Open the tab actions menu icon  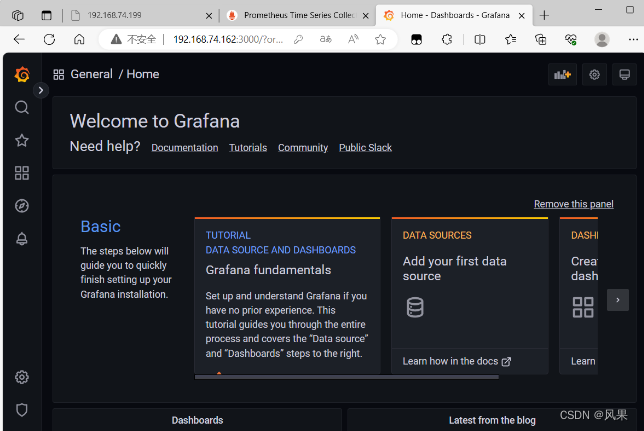pyautogui.click(x=46, y=16)
